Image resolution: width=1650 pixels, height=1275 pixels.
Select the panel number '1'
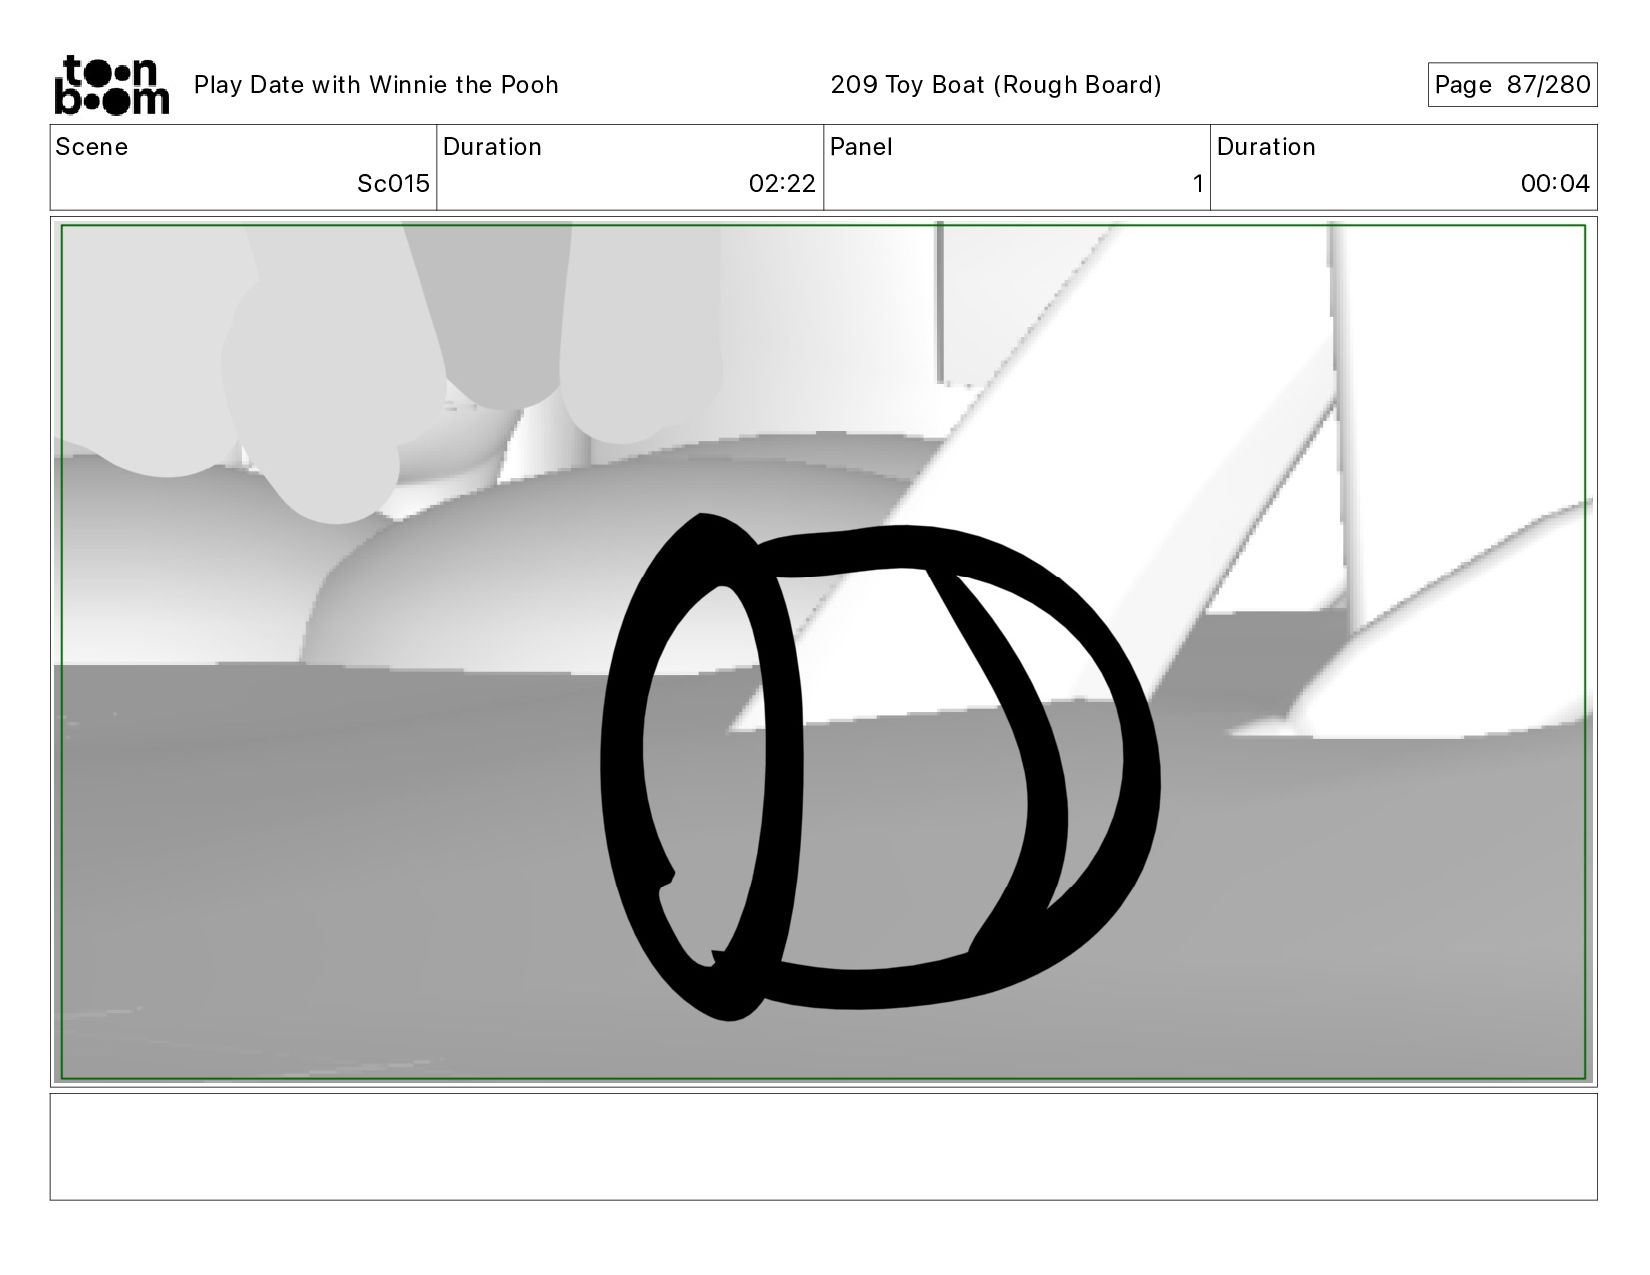tap(1197, 184)
